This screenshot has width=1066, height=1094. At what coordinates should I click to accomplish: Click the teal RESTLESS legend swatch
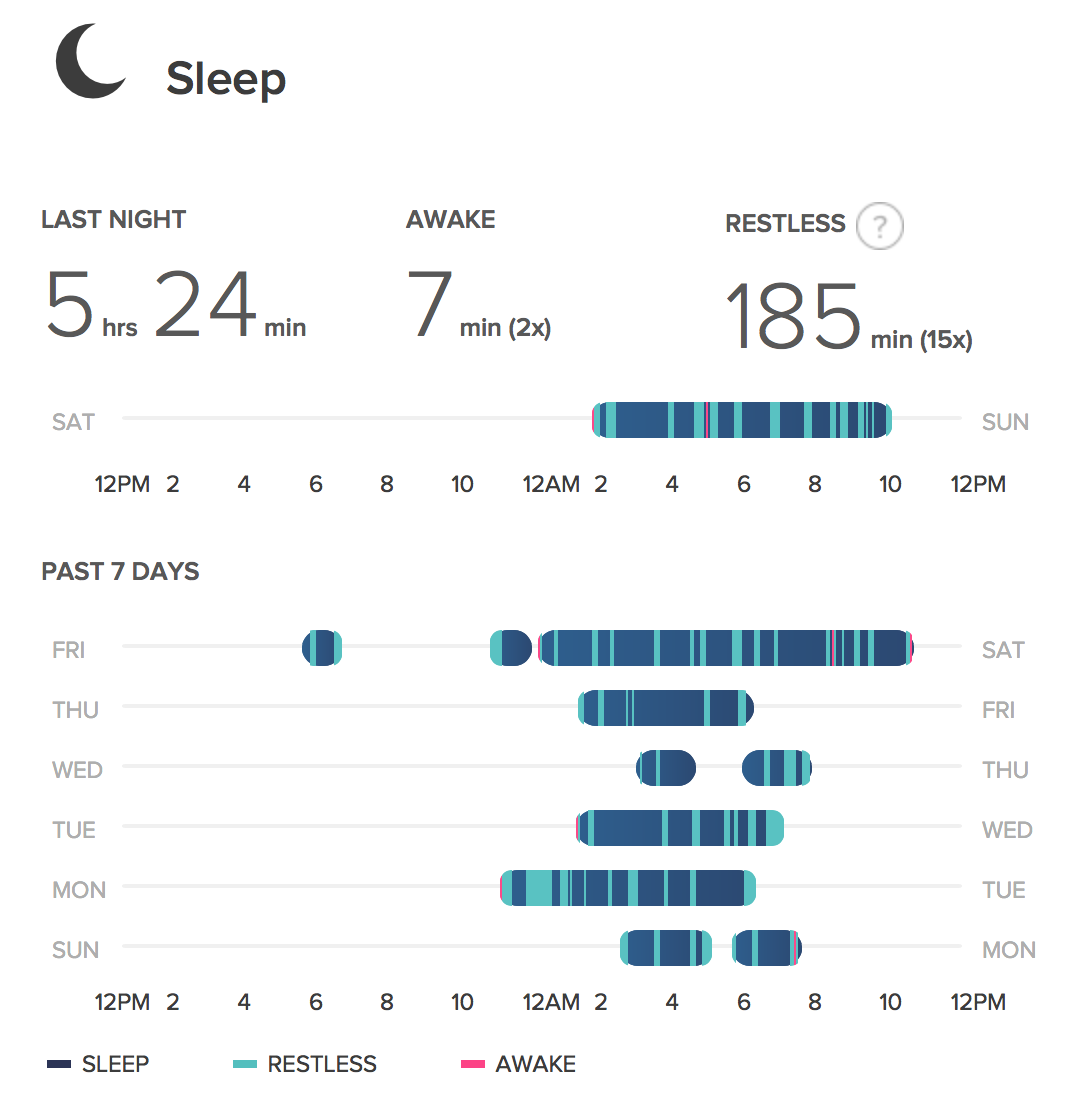tap(245, 1064)
